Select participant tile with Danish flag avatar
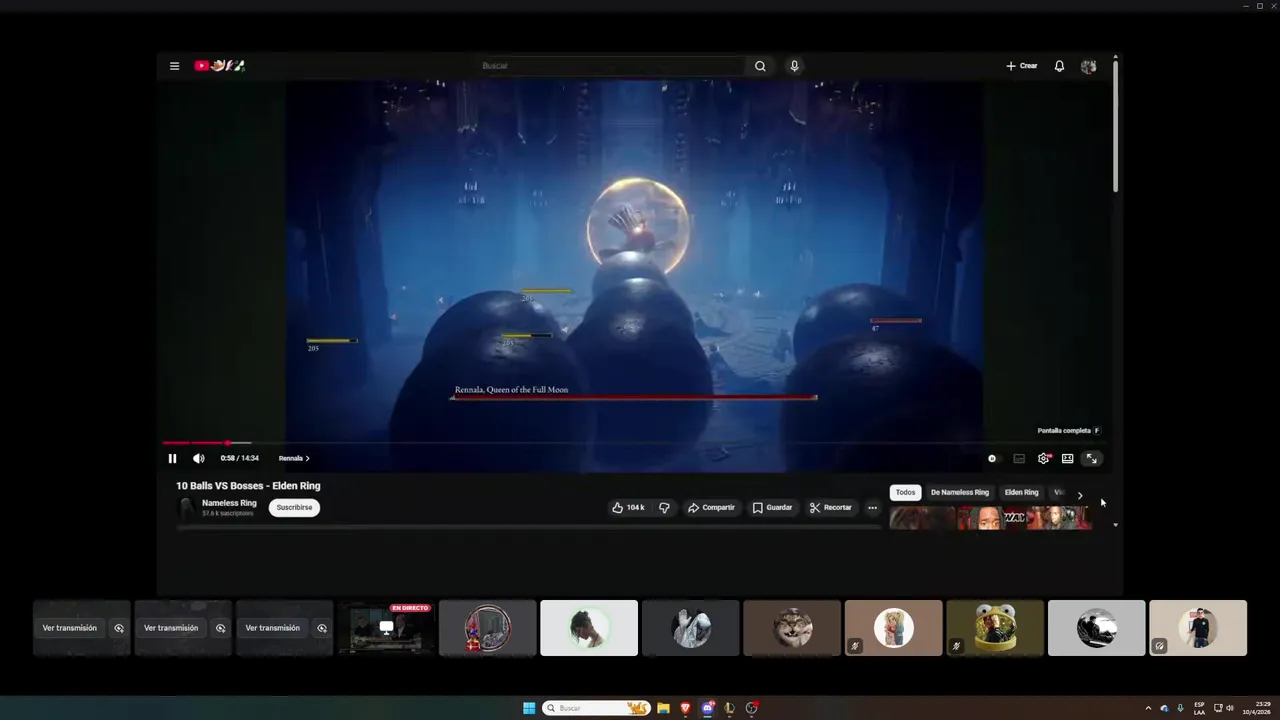 tap(487, 628)
